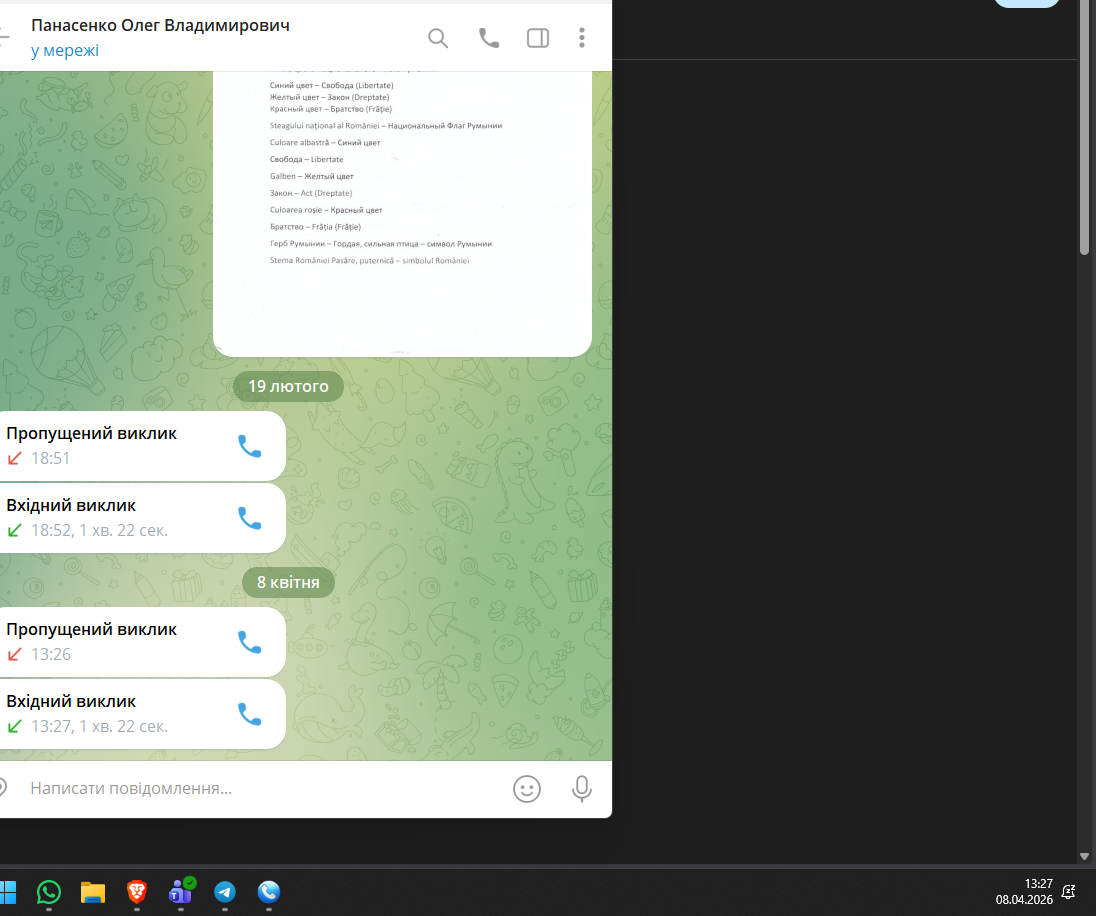Click the background window's vertical scrollbar thumb
The image size is (1096, 916).
point(1084,128)
